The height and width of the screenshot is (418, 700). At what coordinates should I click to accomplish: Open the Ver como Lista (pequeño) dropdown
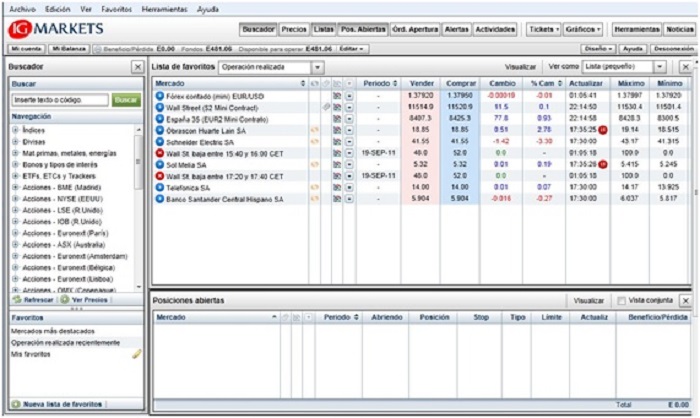click(x=660, y=67)
